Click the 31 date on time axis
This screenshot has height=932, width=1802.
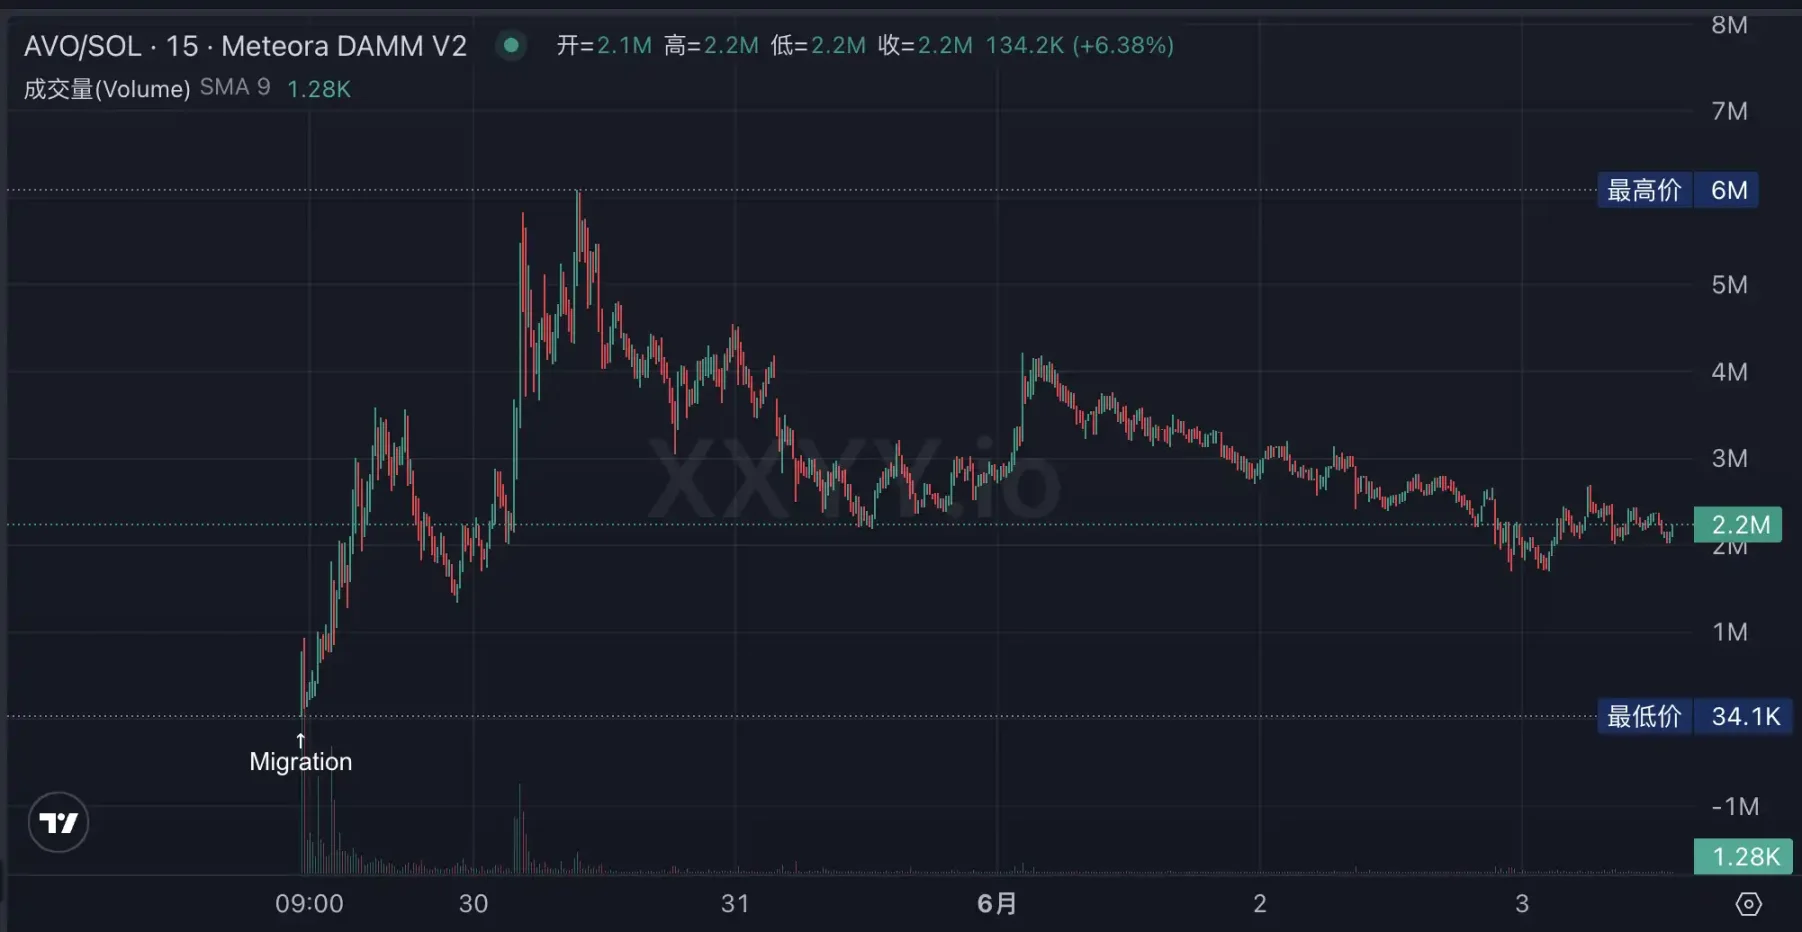(x=735, y=904)
